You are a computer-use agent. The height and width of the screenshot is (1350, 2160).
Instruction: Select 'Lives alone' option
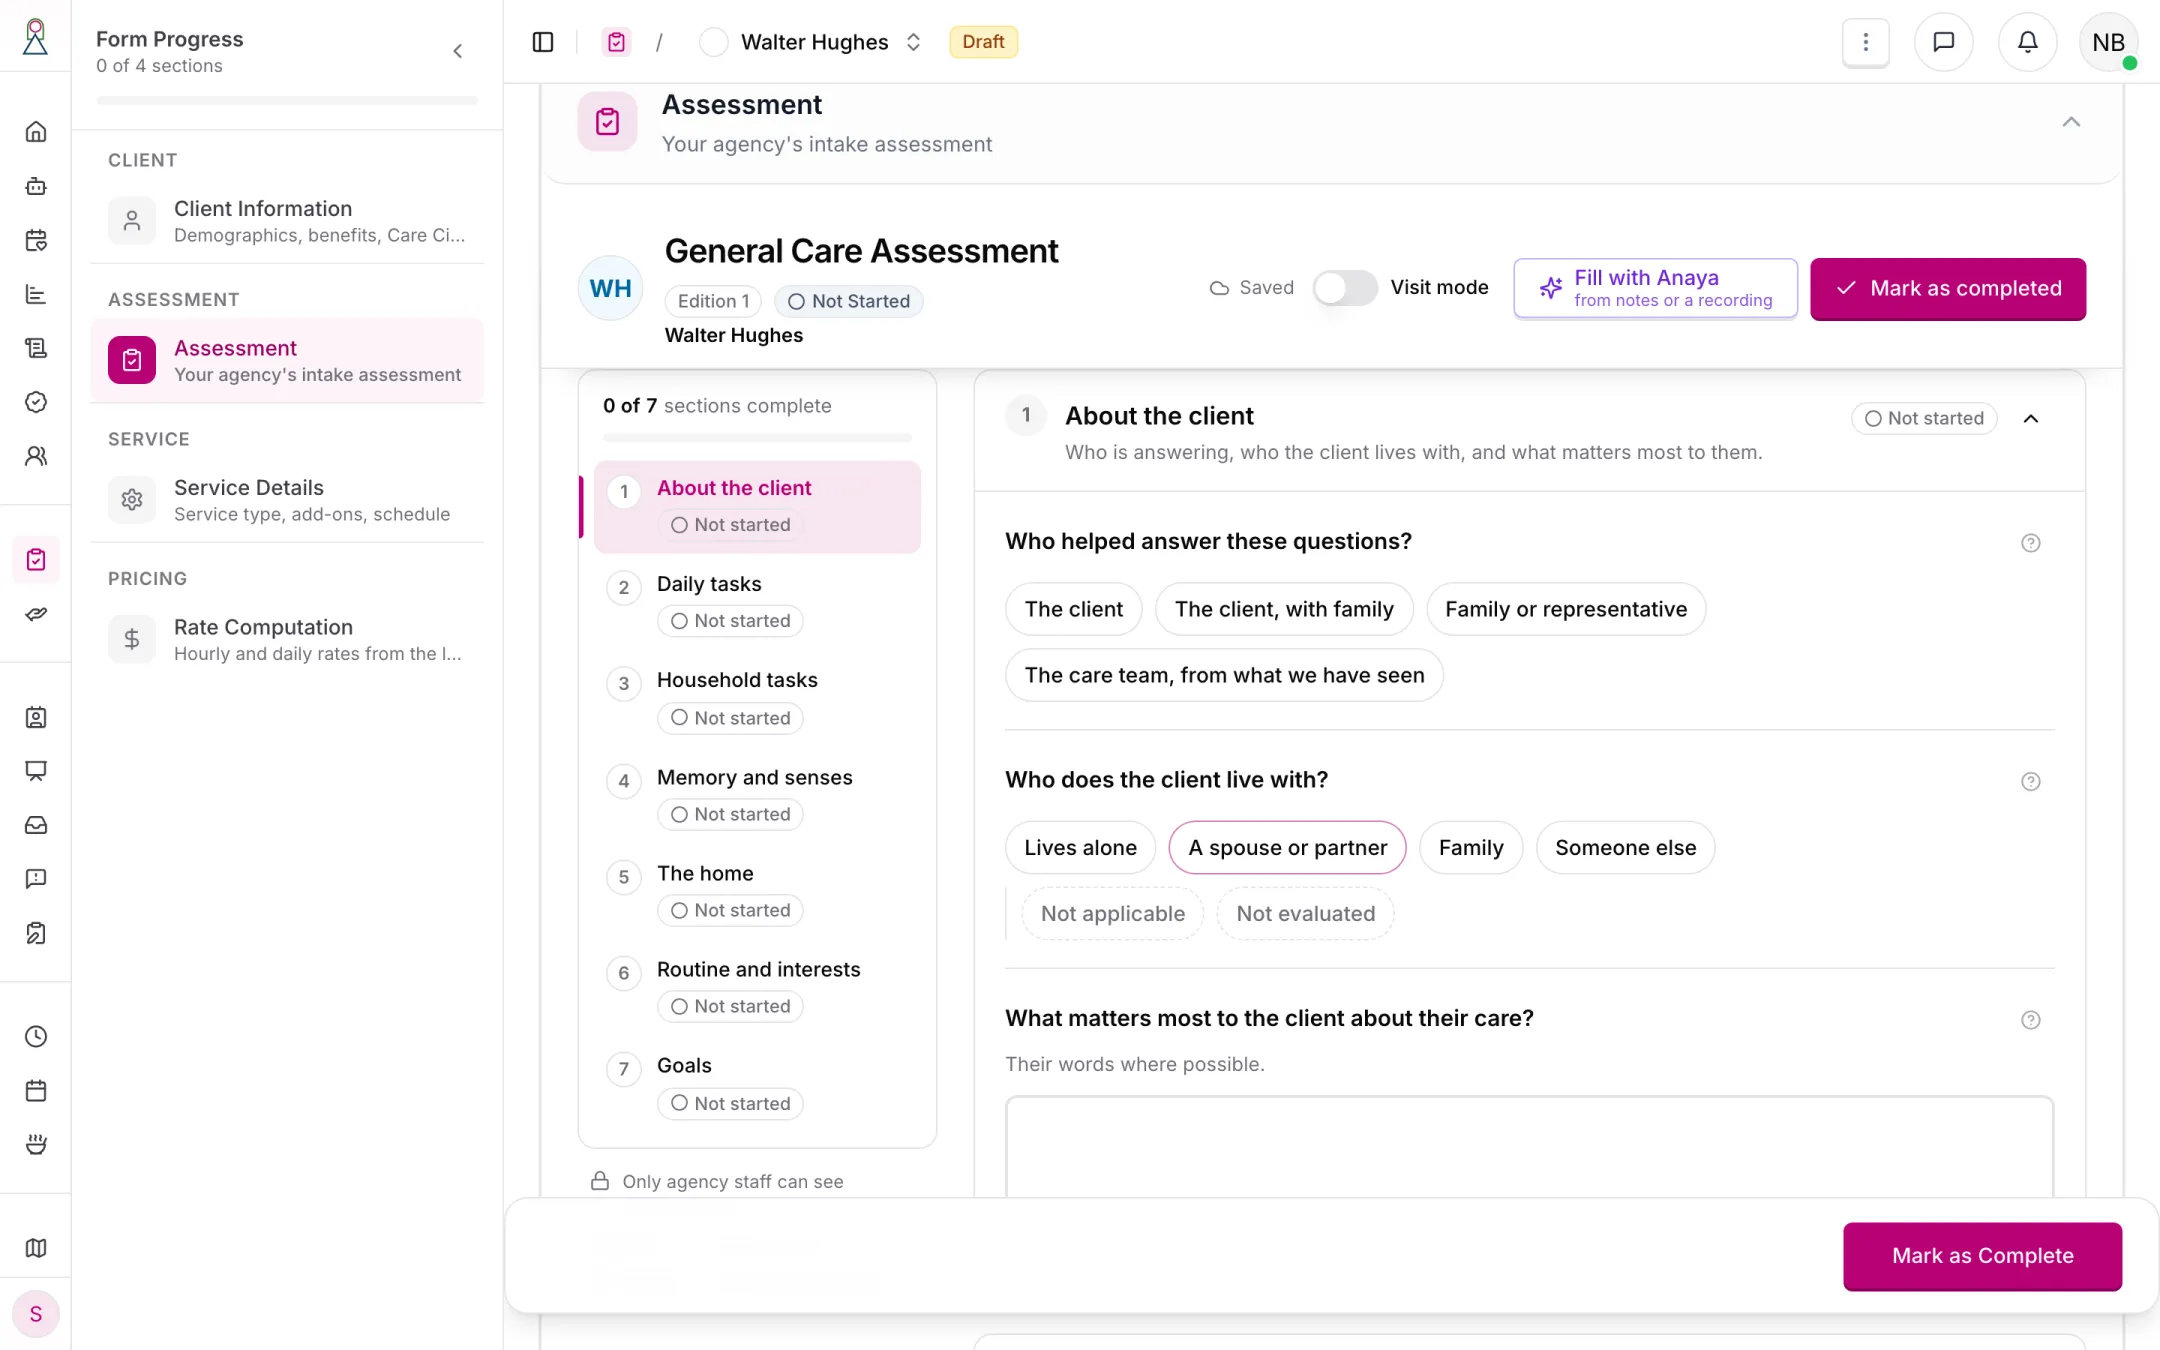[1080, 848]
